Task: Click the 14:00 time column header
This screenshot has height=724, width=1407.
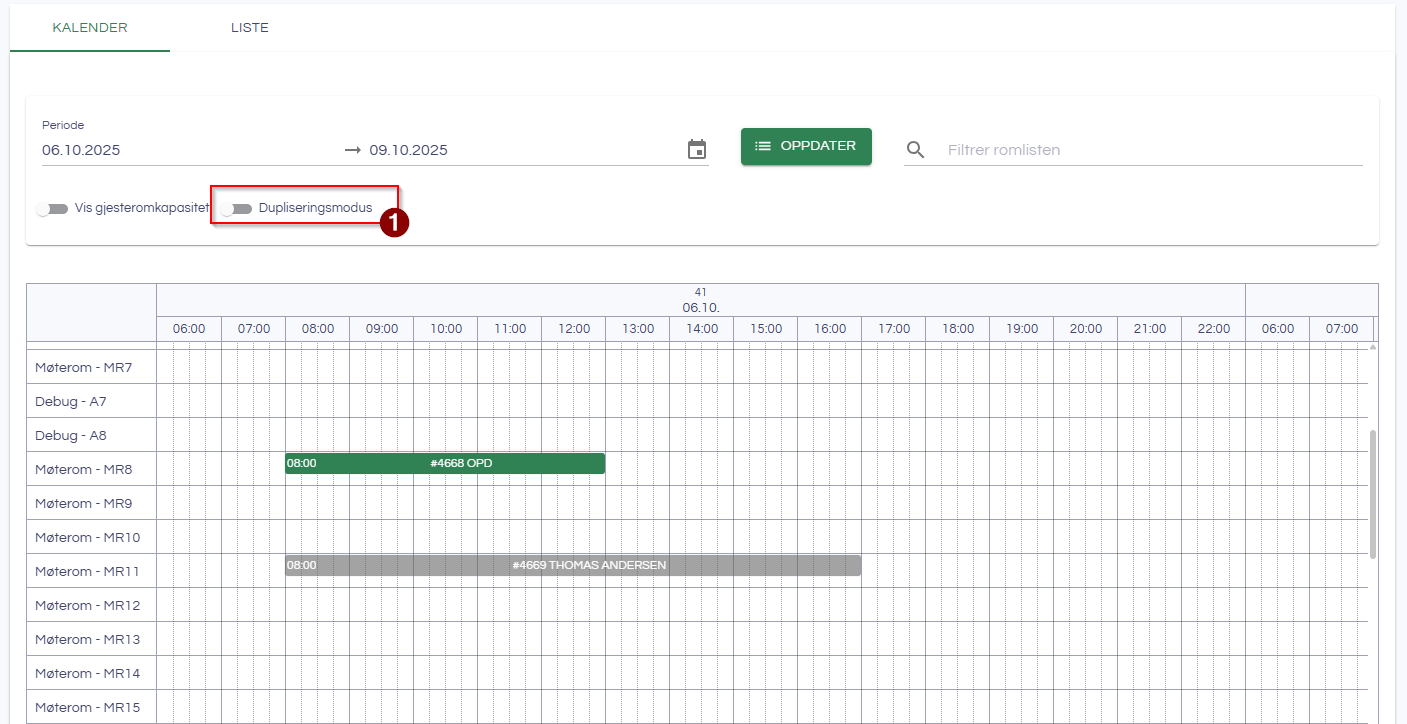Action: [x=702, y=329]
